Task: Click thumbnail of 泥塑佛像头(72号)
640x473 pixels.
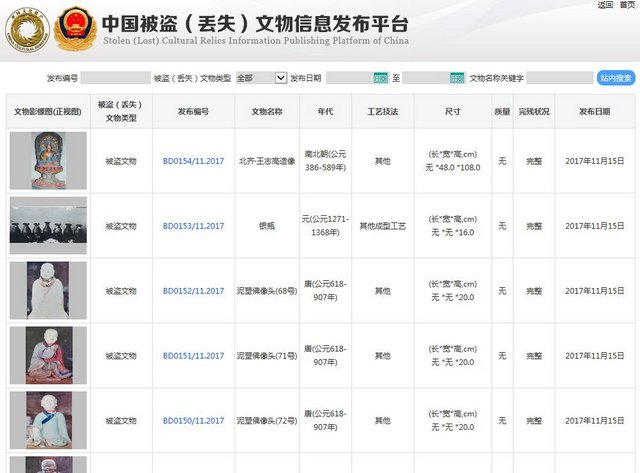Action: point(48,420)
